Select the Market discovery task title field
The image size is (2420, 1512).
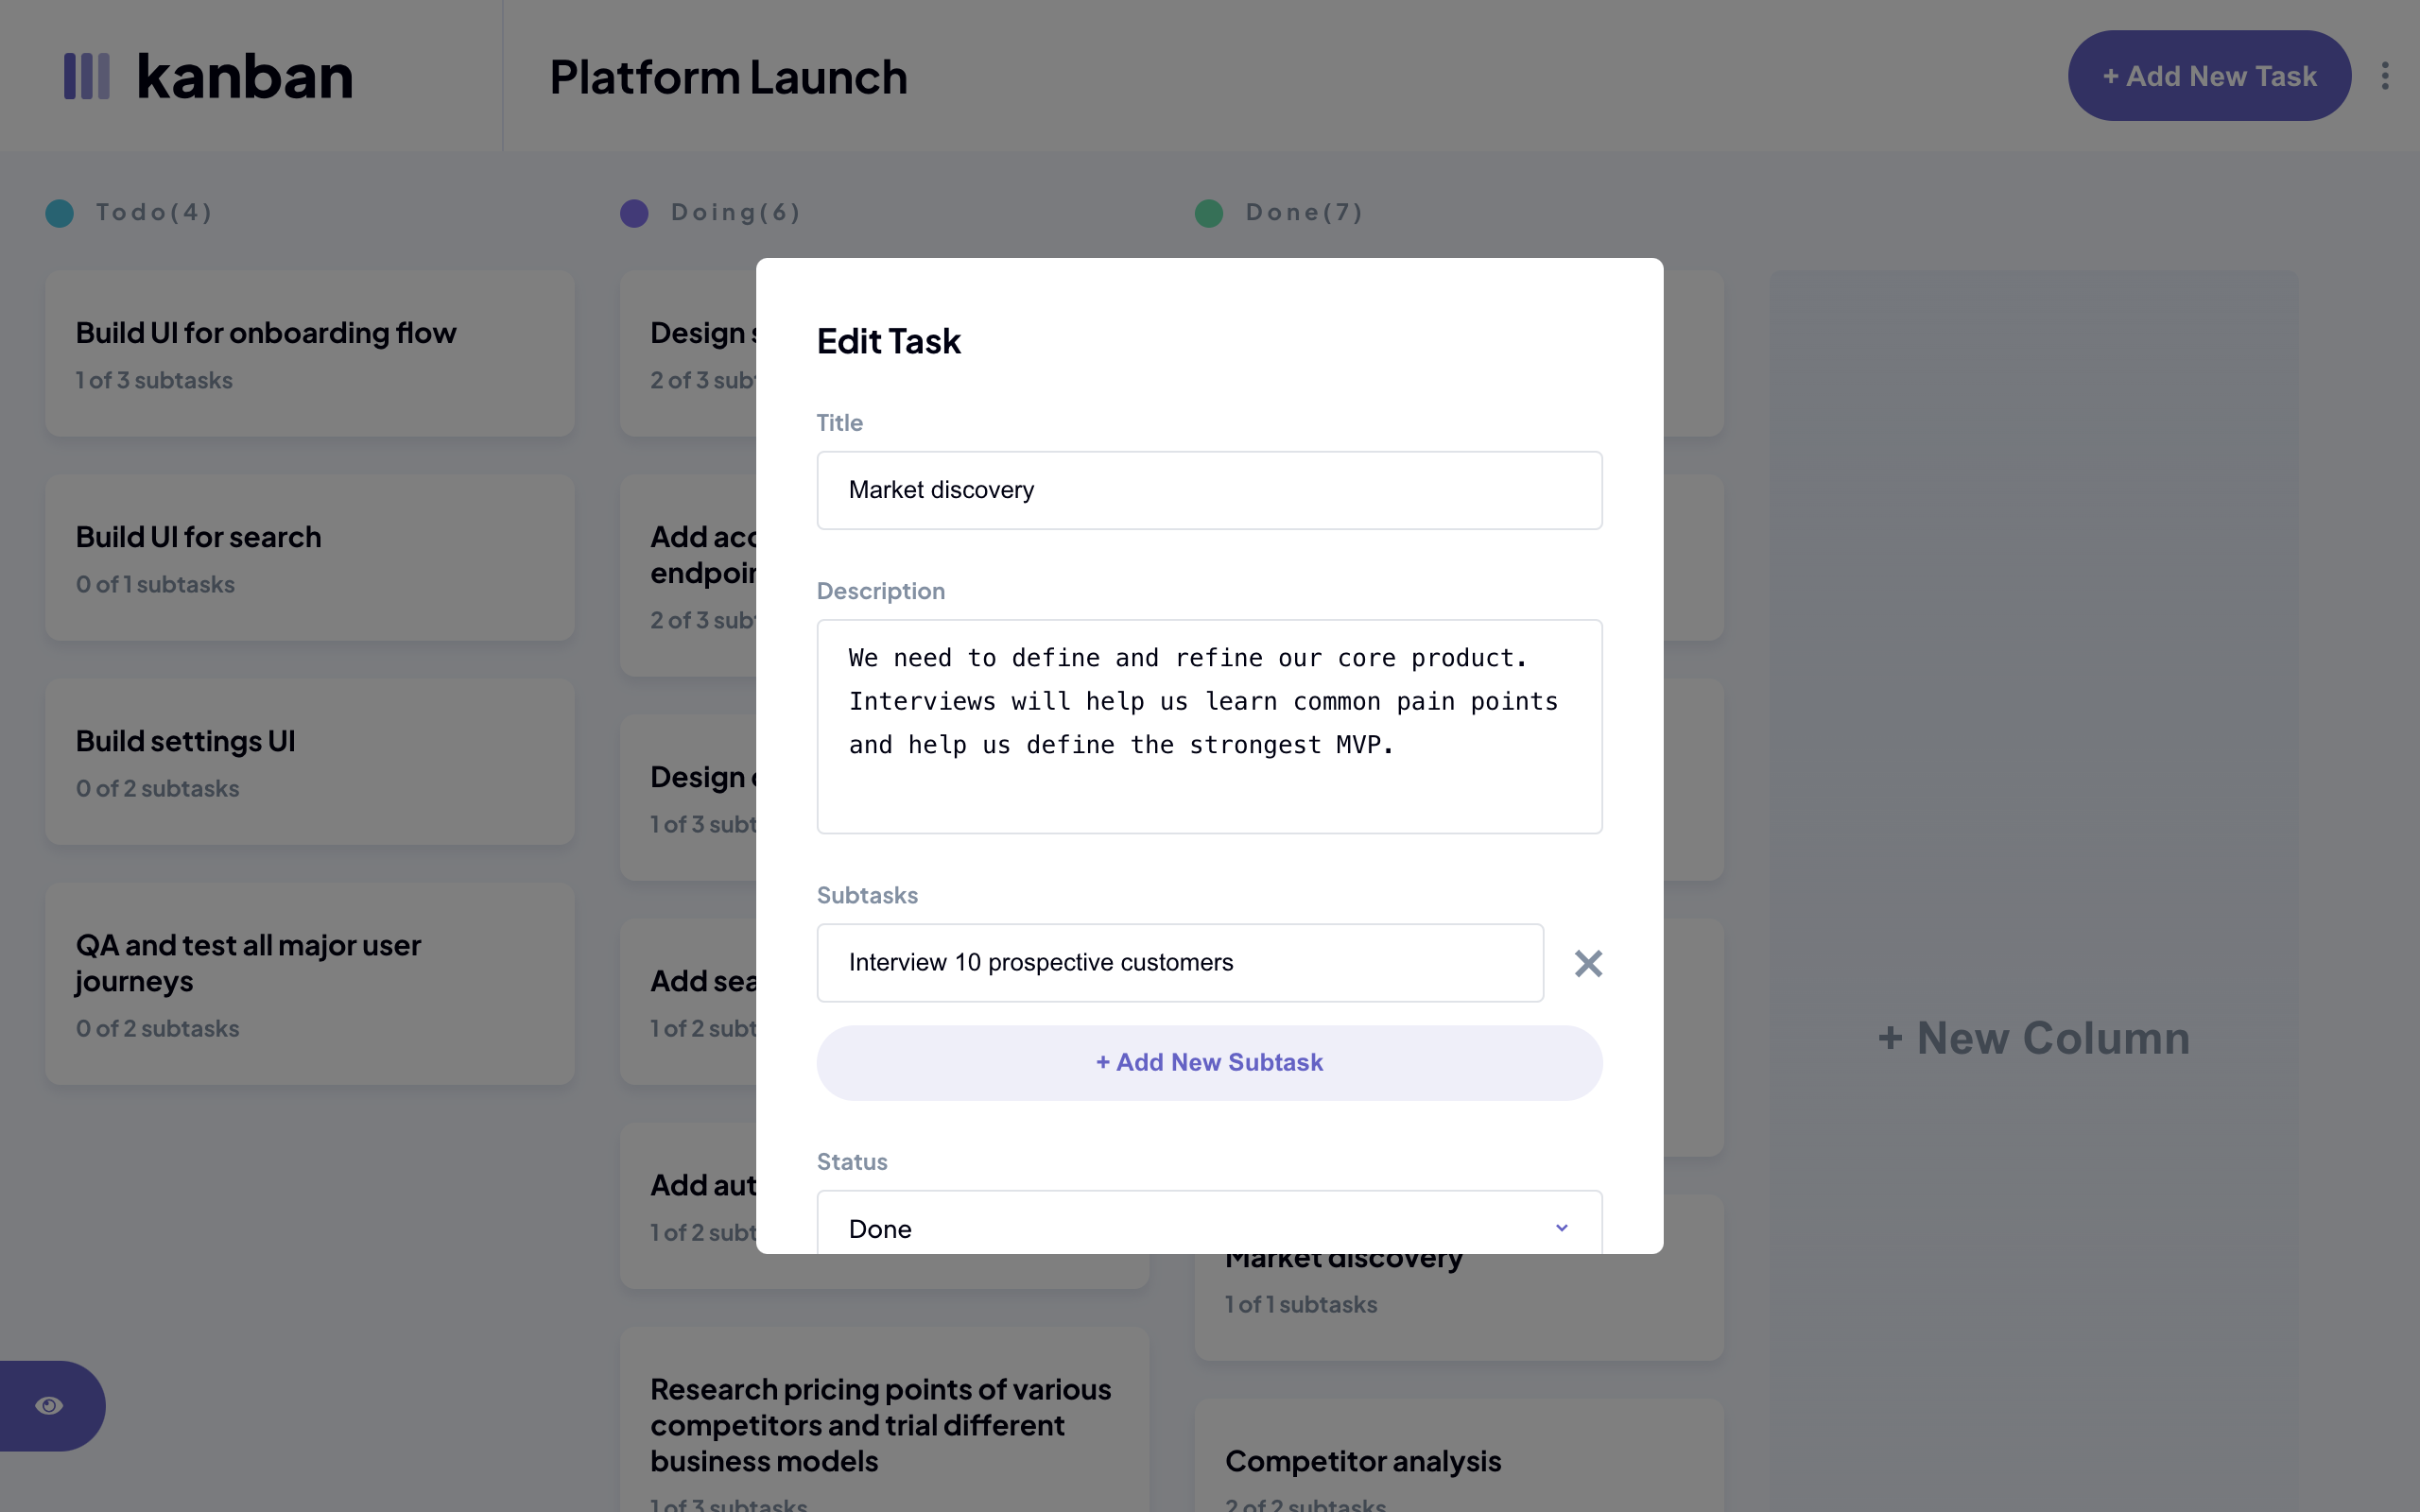(1209, 490)
